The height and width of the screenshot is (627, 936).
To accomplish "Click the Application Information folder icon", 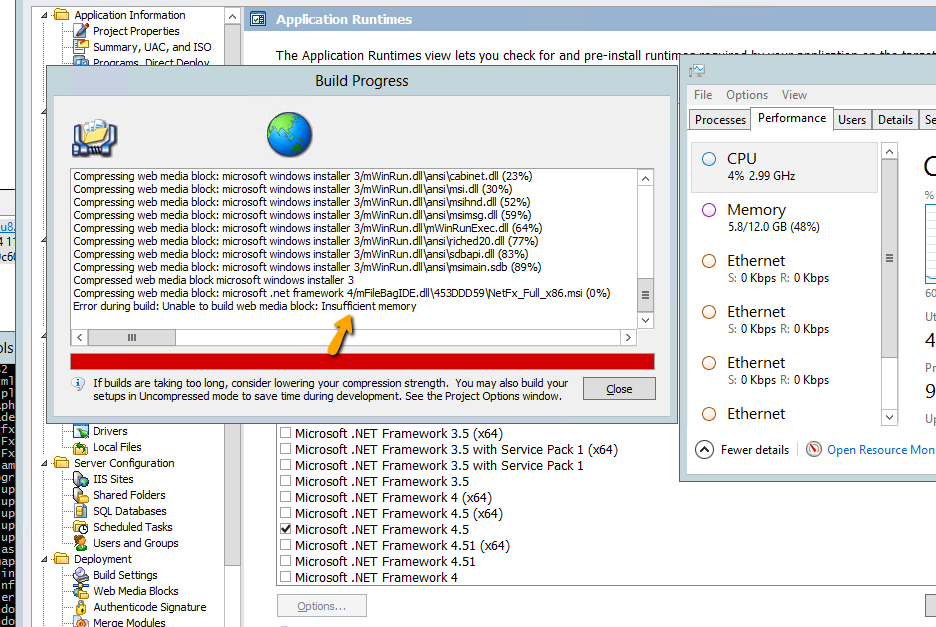I will click(x=61, y=14).
